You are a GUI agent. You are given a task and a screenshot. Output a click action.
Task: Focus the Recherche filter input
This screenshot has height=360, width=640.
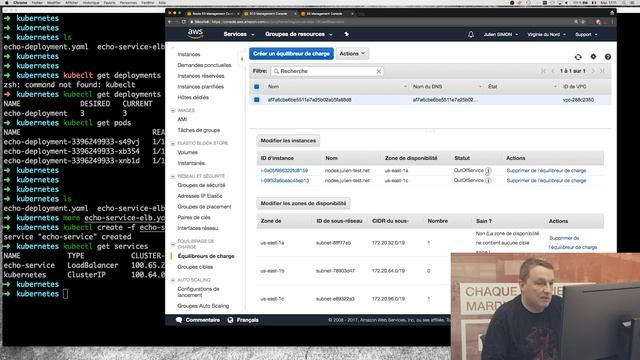(327, 71)
